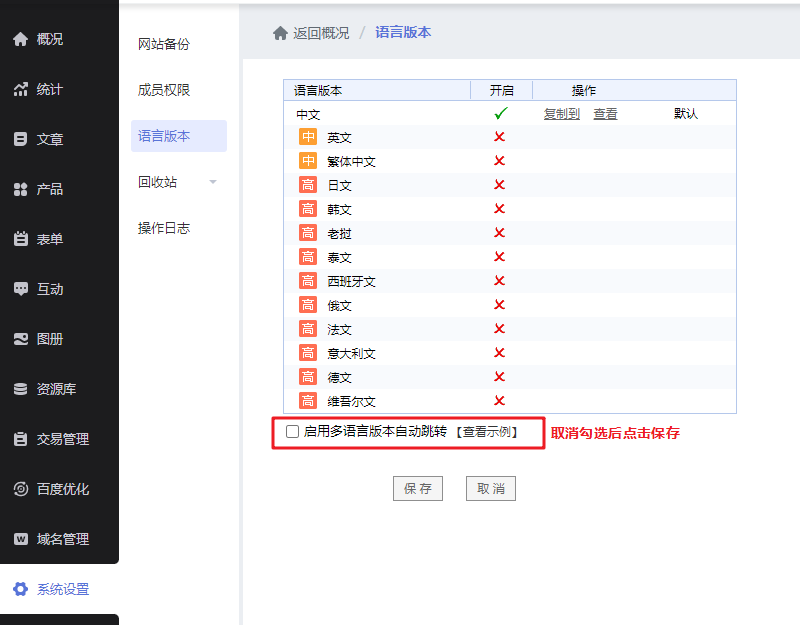Click the 域名管理 W icon
This screenshot has width=800, height=625.
pyautogui.click(x=20, y=539)
